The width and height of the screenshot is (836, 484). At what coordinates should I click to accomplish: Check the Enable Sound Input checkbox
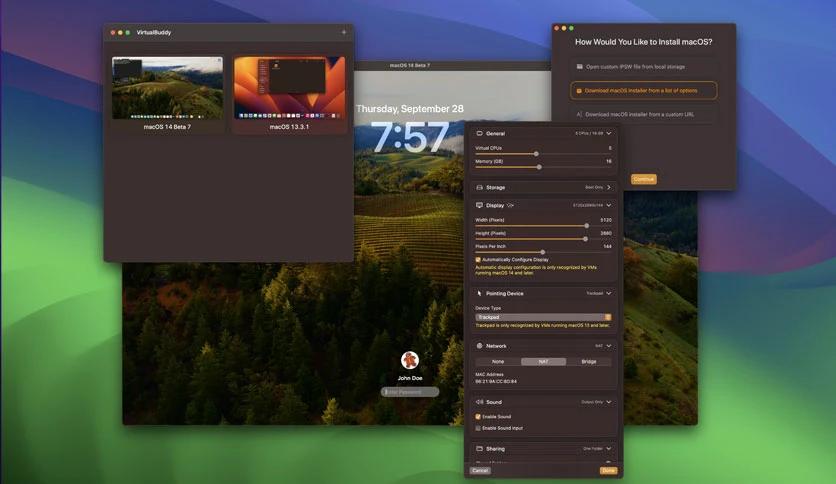(478, 428)
